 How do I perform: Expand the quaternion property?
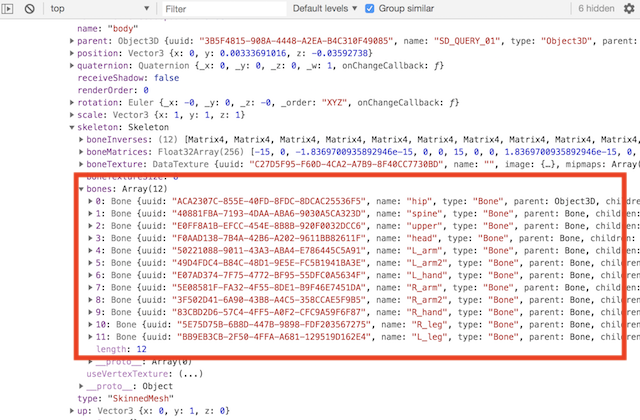[x=72, y=65]
